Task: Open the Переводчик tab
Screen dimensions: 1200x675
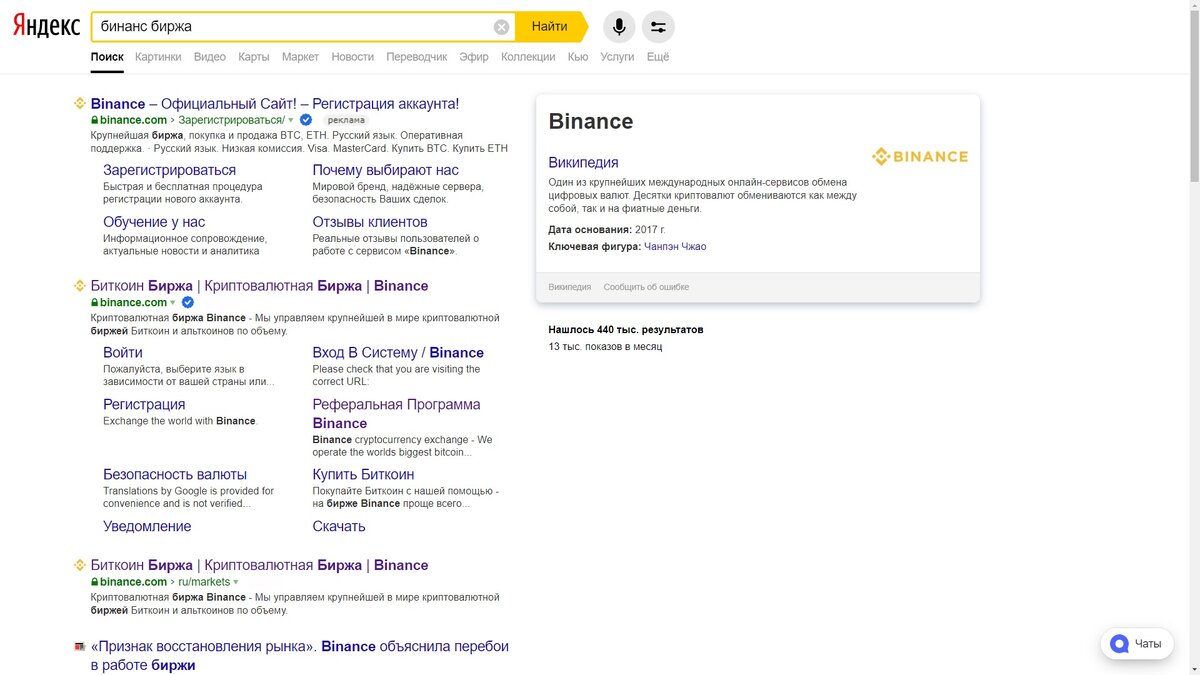Action: point(417,57)
